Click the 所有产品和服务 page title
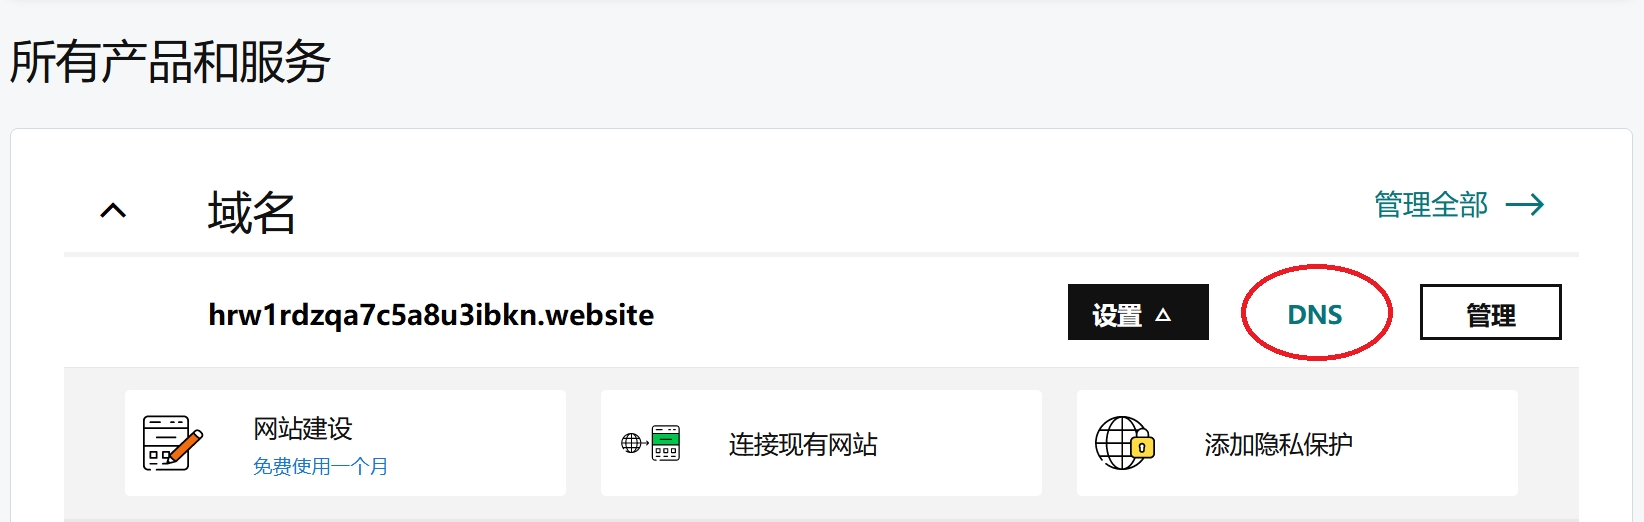The height and width of the screenshot is (522, 1644). (x=170, y=61)
